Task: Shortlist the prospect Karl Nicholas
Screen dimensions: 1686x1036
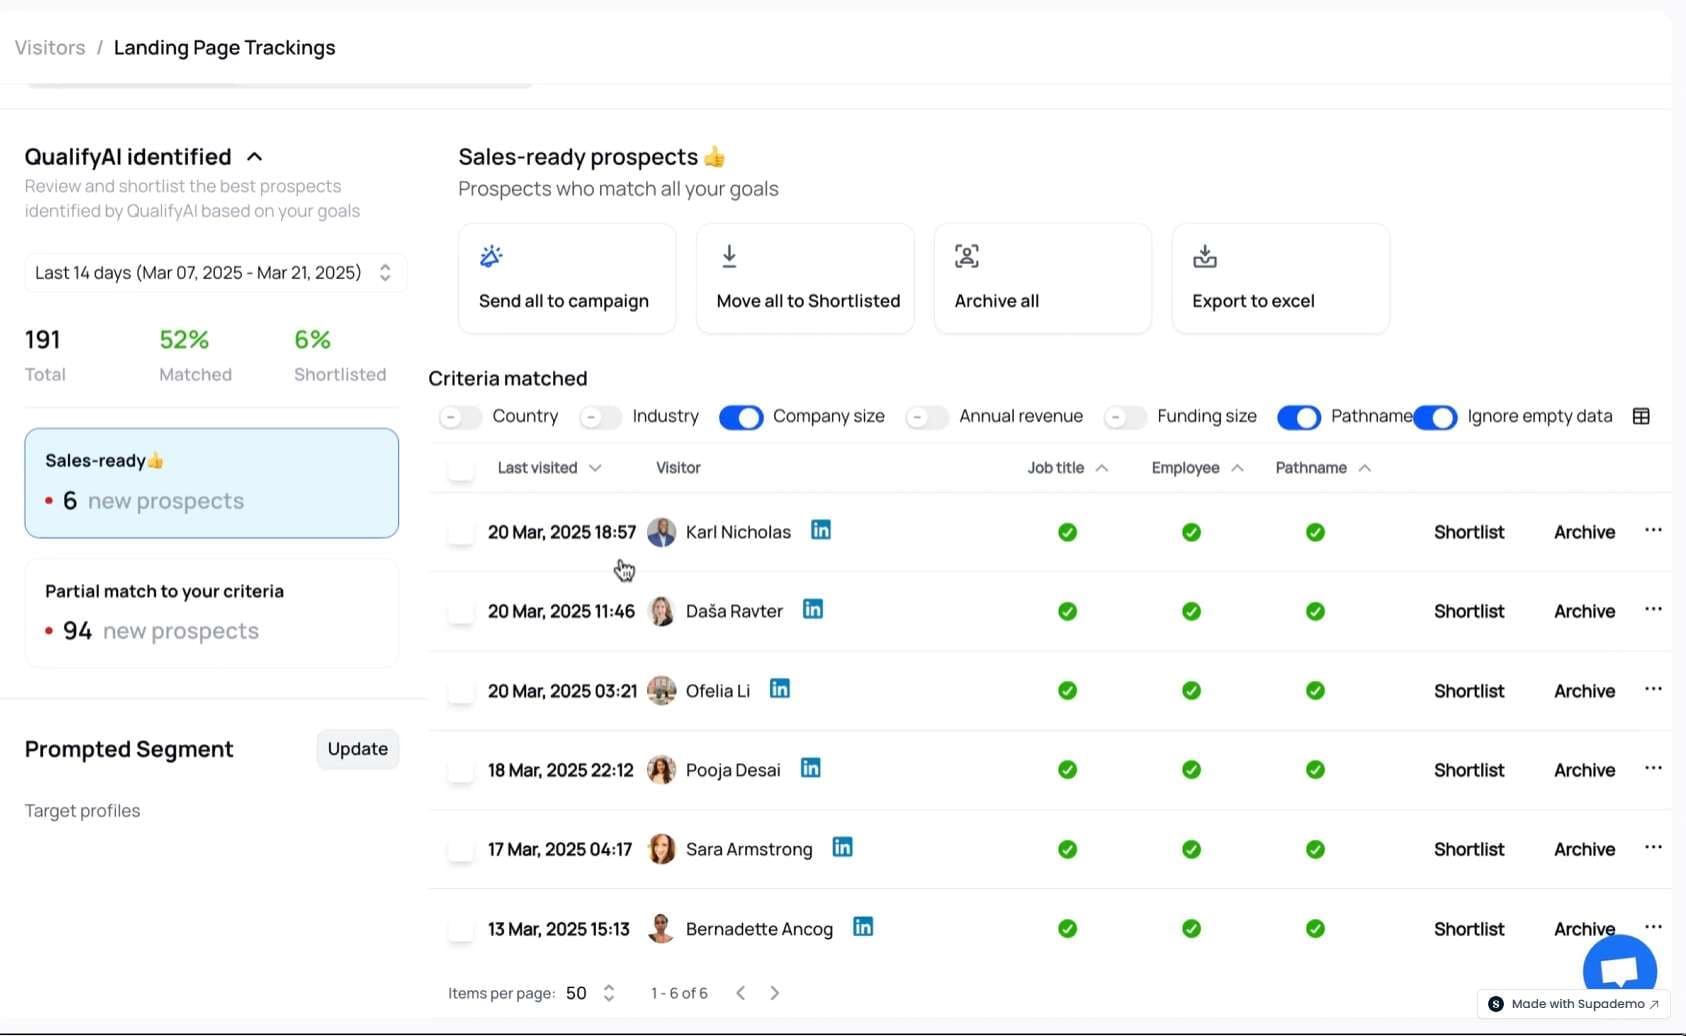Action: pyautogui.click(x=1468, y=532)
